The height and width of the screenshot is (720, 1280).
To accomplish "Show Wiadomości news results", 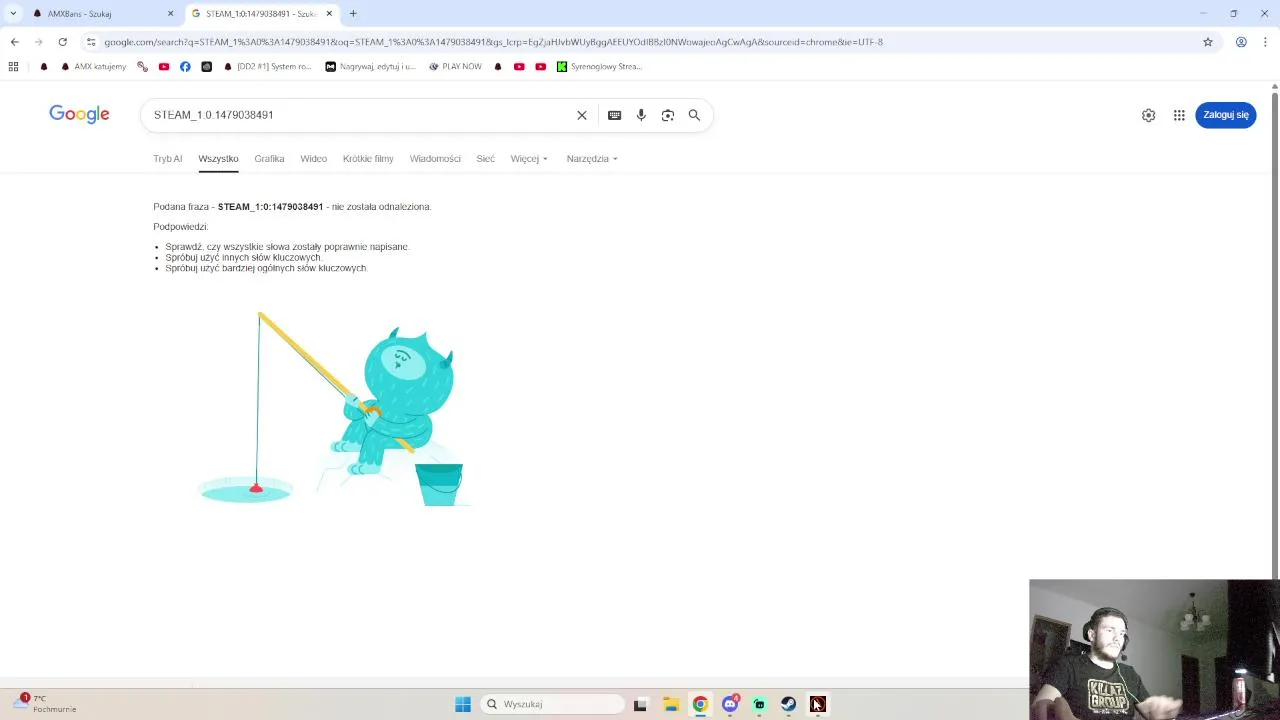I will pyautogui.click(x=435, y=158).
